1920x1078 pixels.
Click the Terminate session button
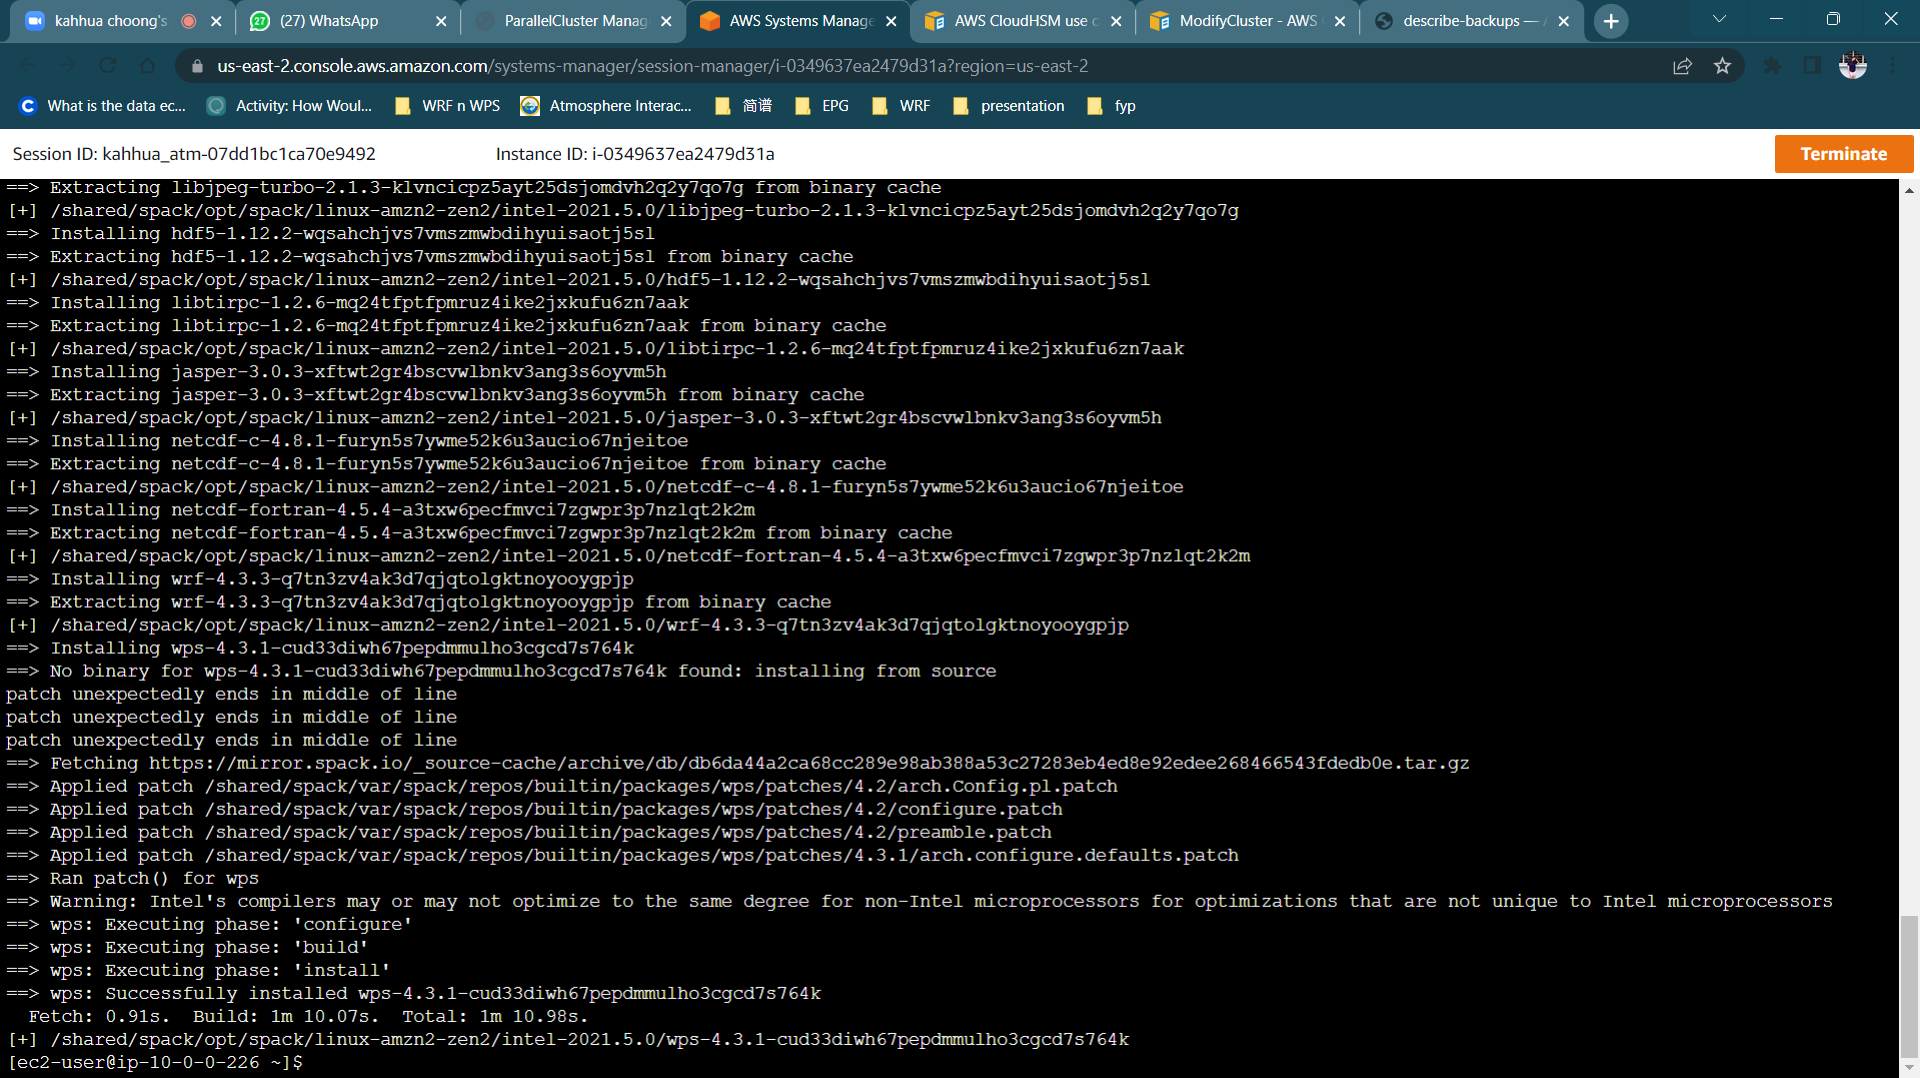(x=1843, y=154)
